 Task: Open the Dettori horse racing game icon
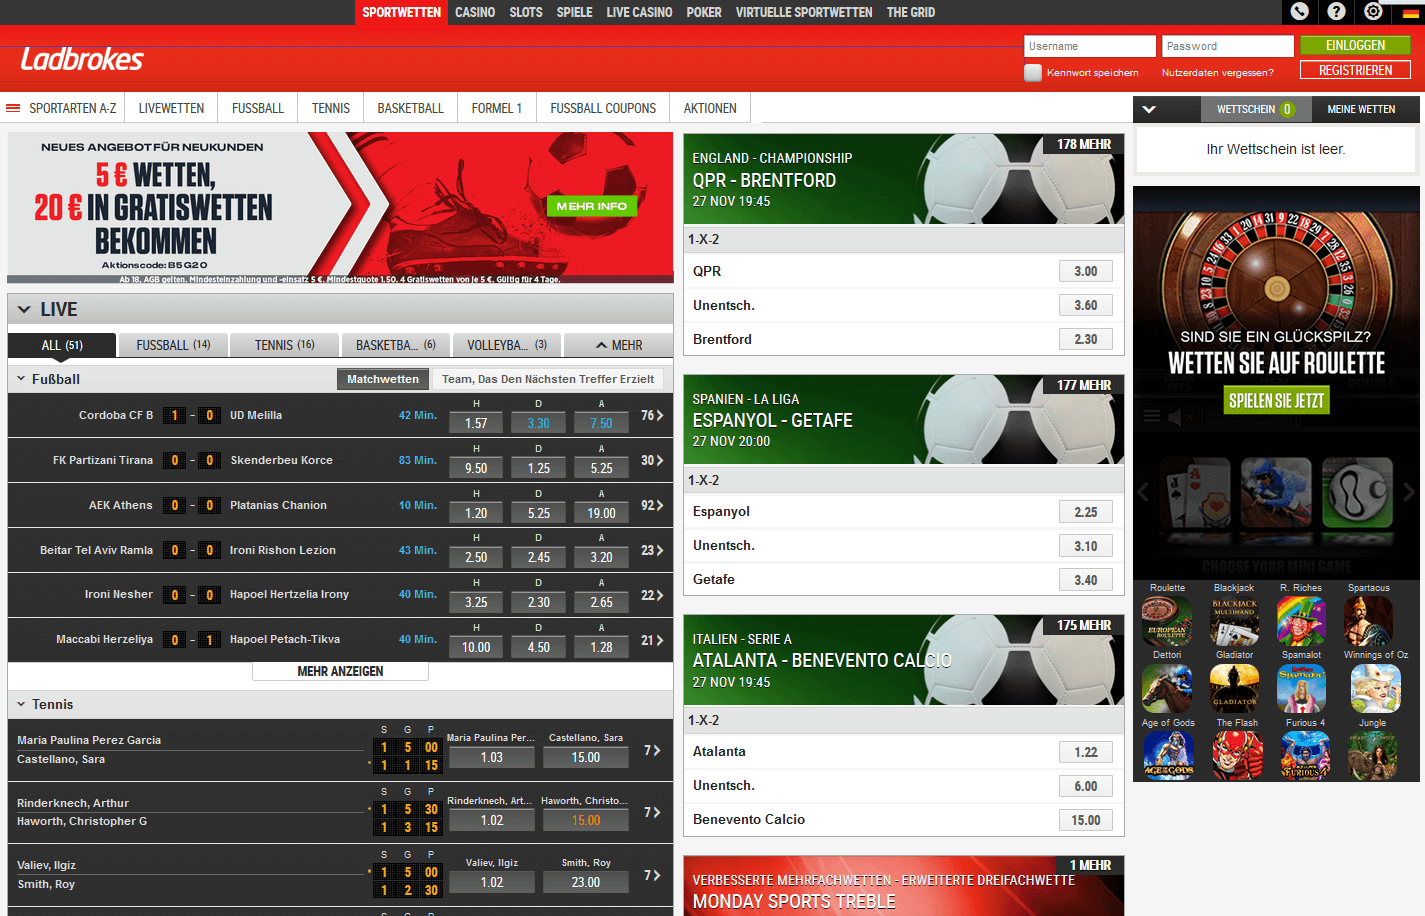point(1167,688)
